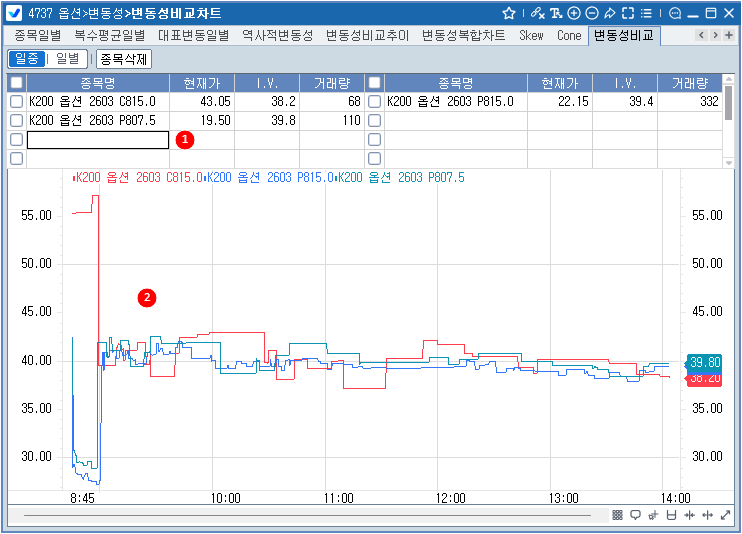Check the K200 옵션 2603 C815.0 row checkbox

pos(16,102)
